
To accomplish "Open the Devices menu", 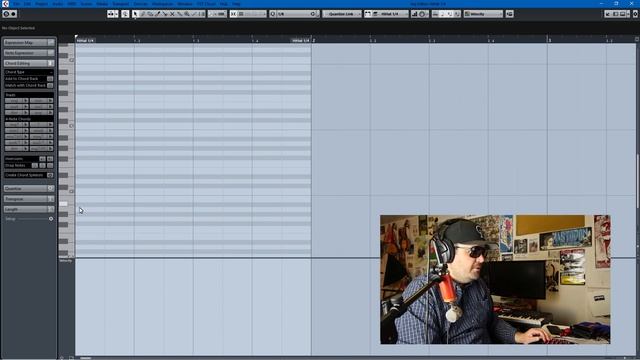I will click(141, 4).
